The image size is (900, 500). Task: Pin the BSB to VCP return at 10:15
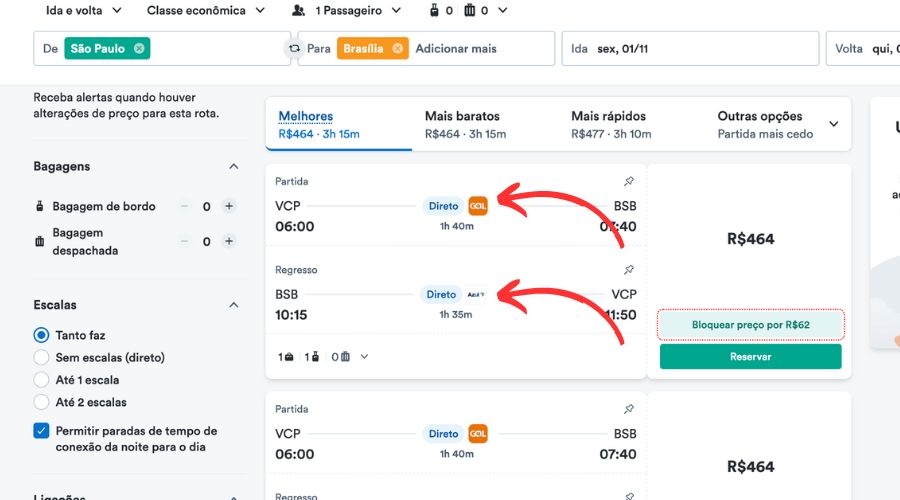[629, 270]
